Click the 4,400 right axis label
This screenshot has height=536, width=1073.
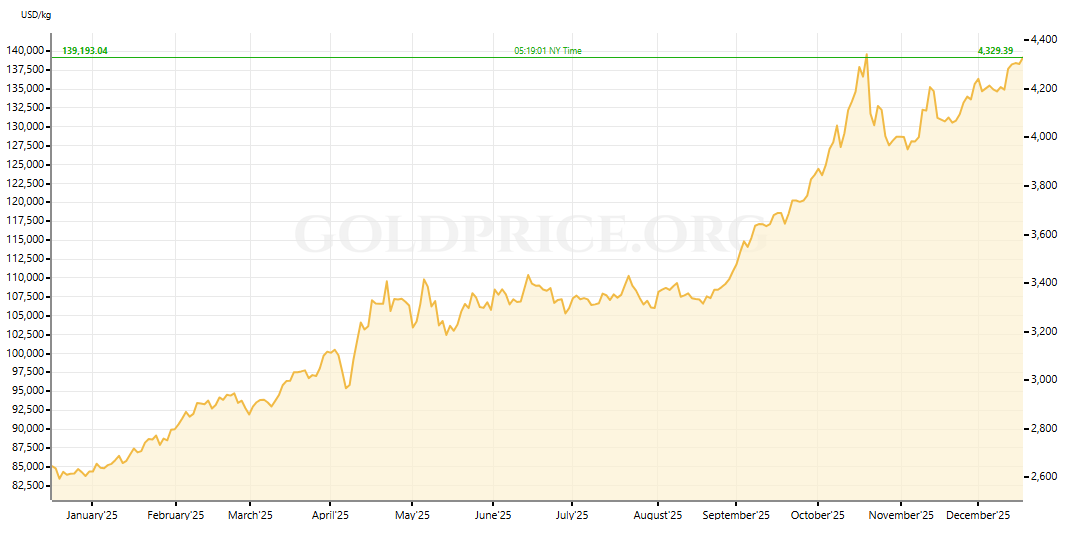(x=1042, y=40)
